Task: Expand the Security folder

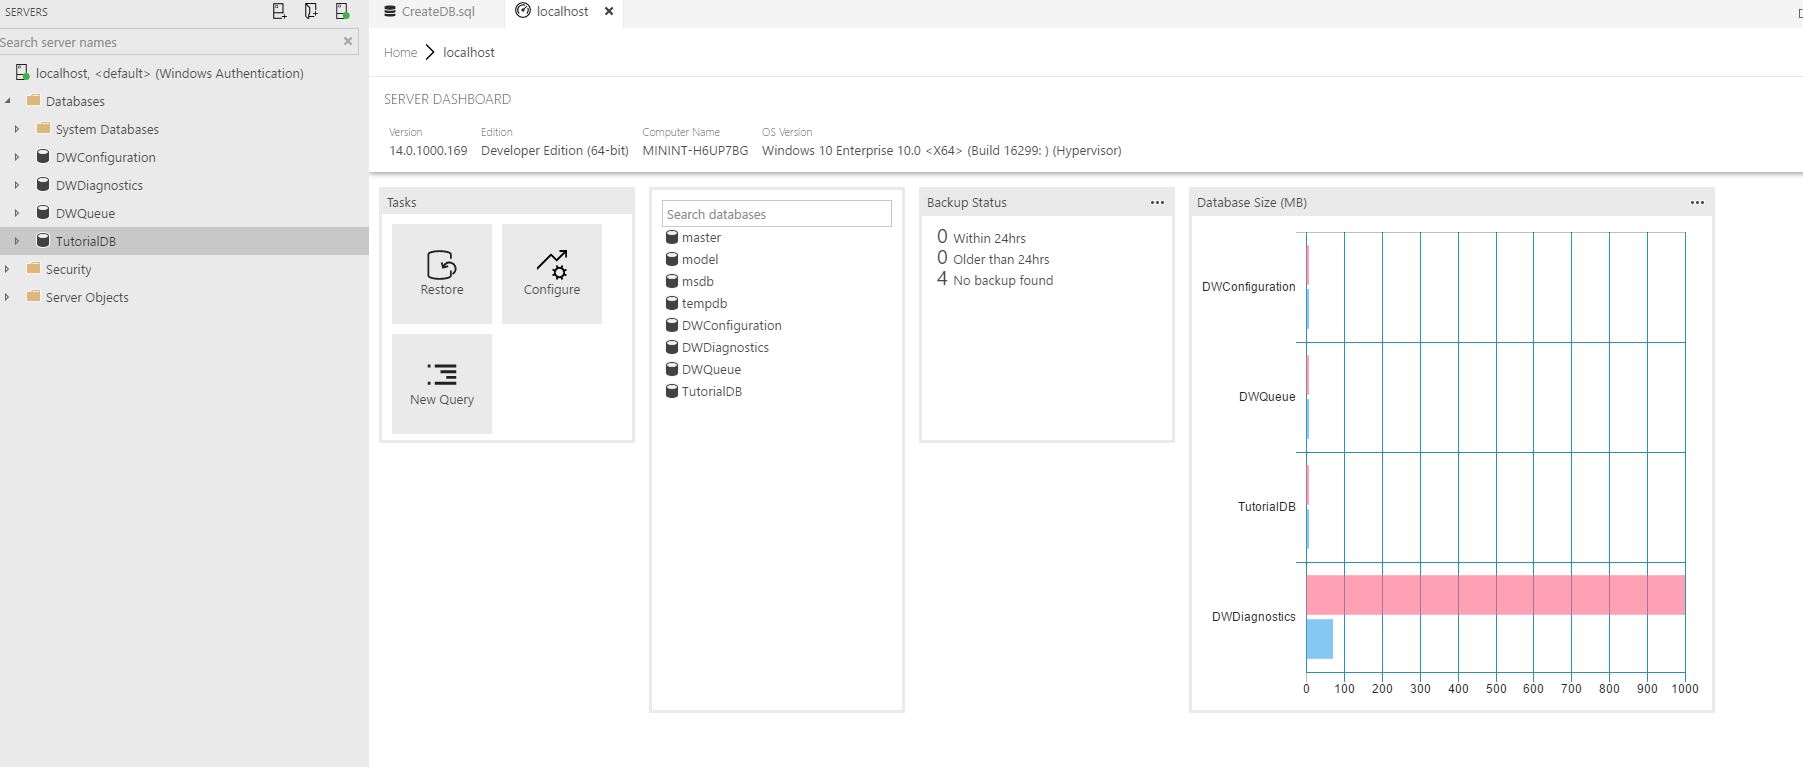Action: click(8, 269)
